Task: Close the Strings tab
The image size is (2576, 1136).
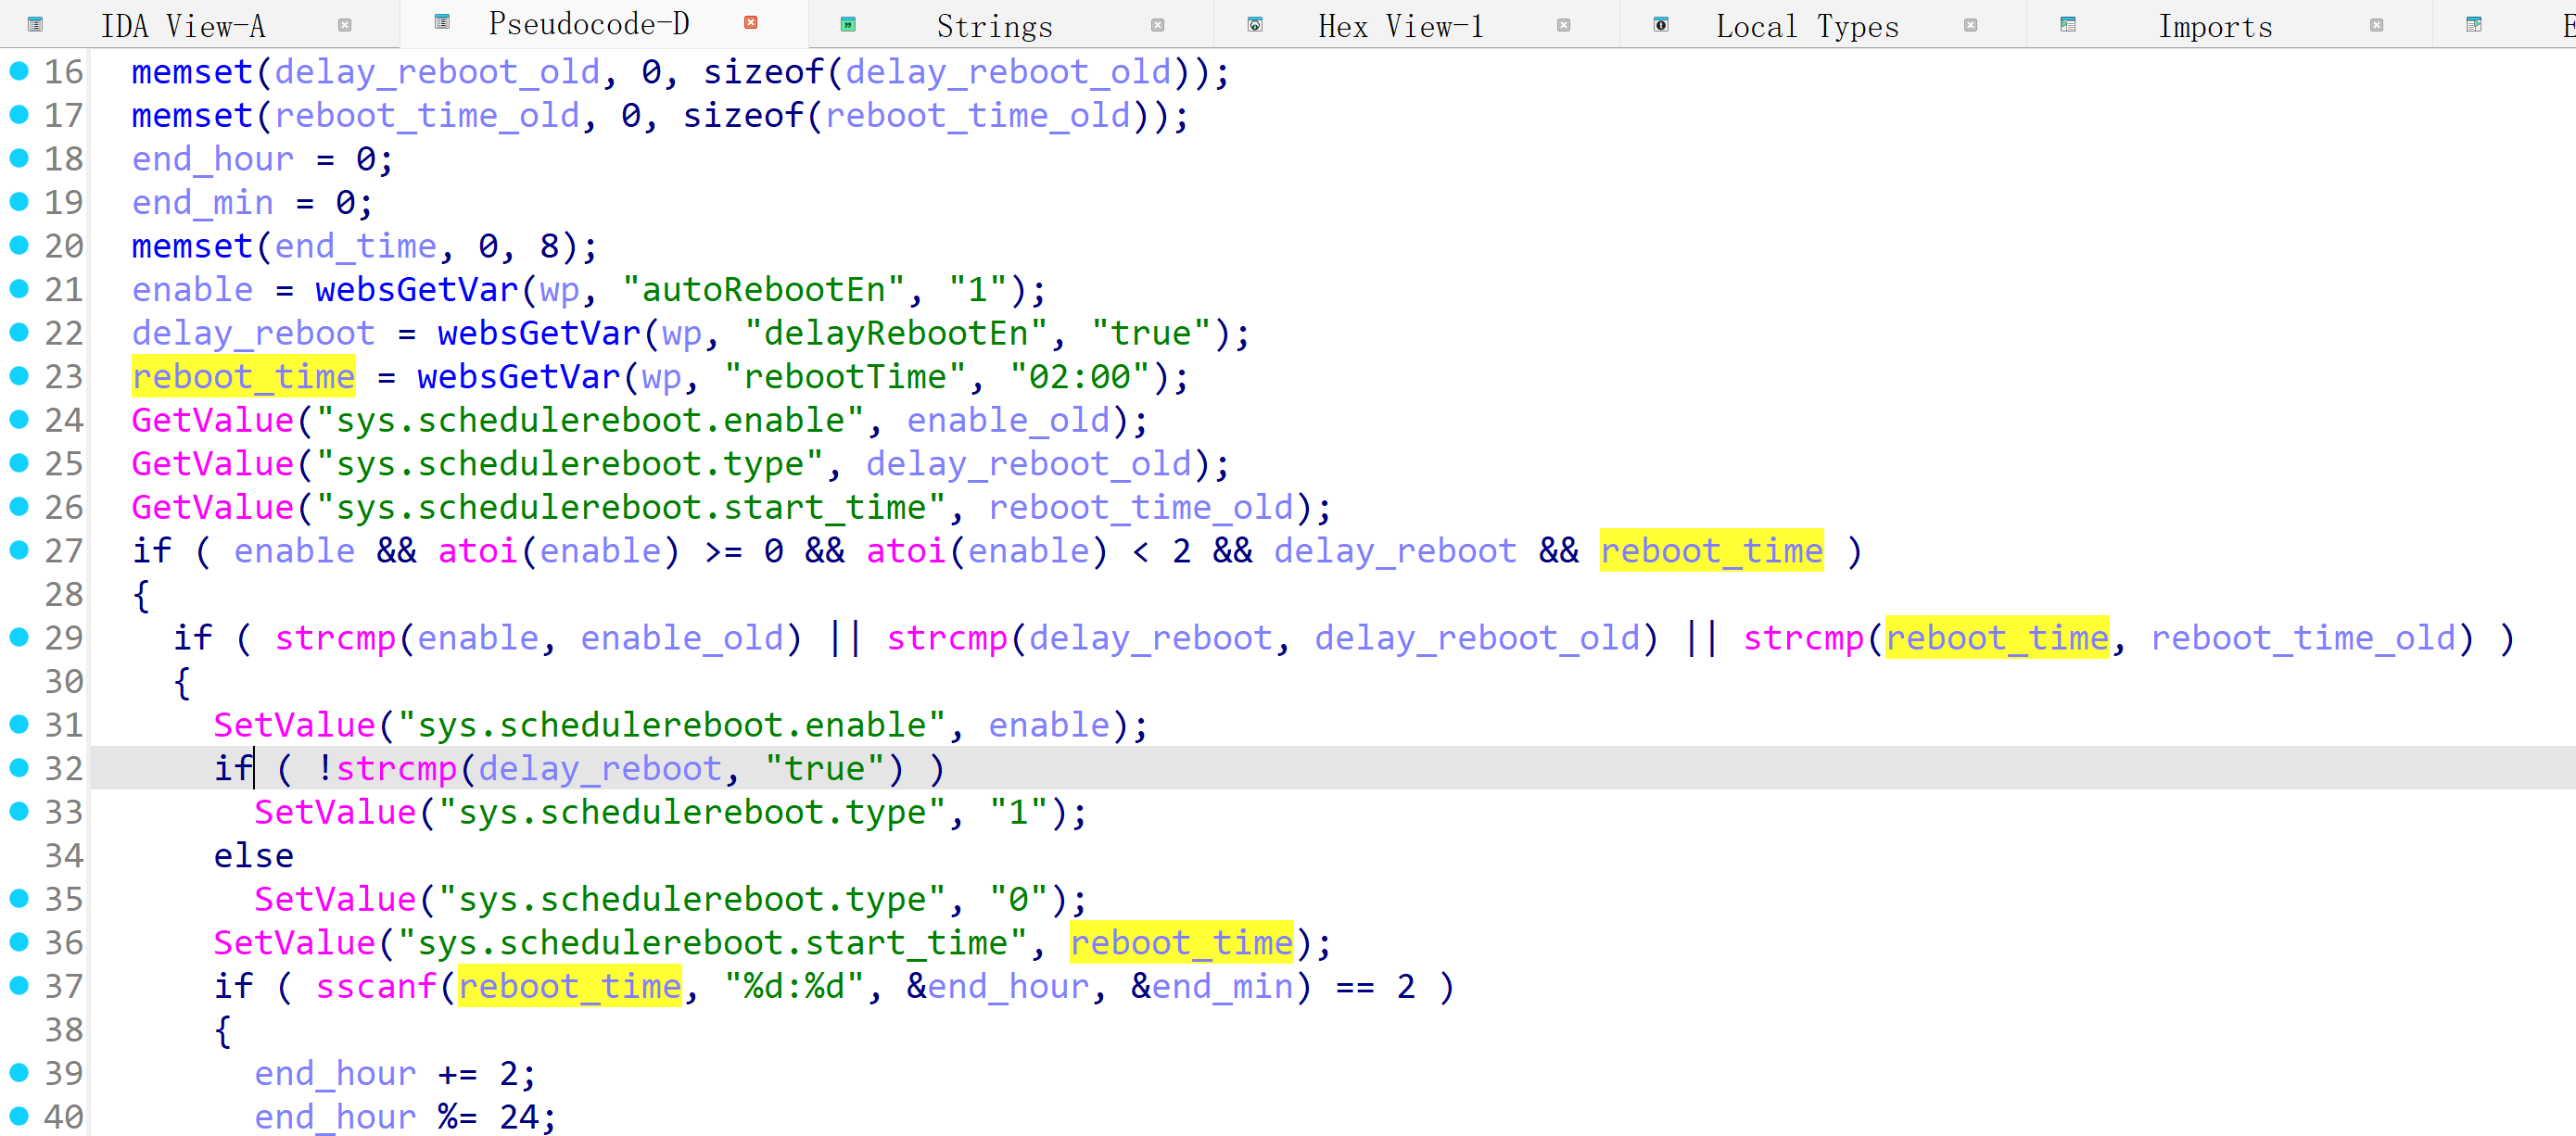Action: [1158, 25]
